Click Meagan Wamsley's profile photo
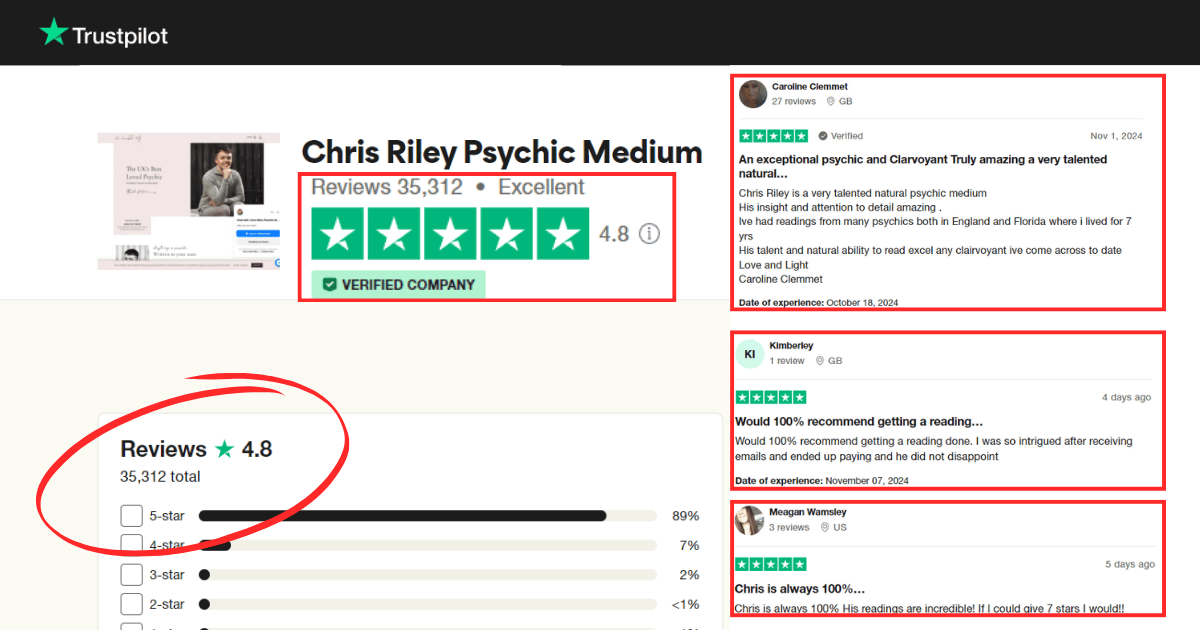 pos(749,520)
